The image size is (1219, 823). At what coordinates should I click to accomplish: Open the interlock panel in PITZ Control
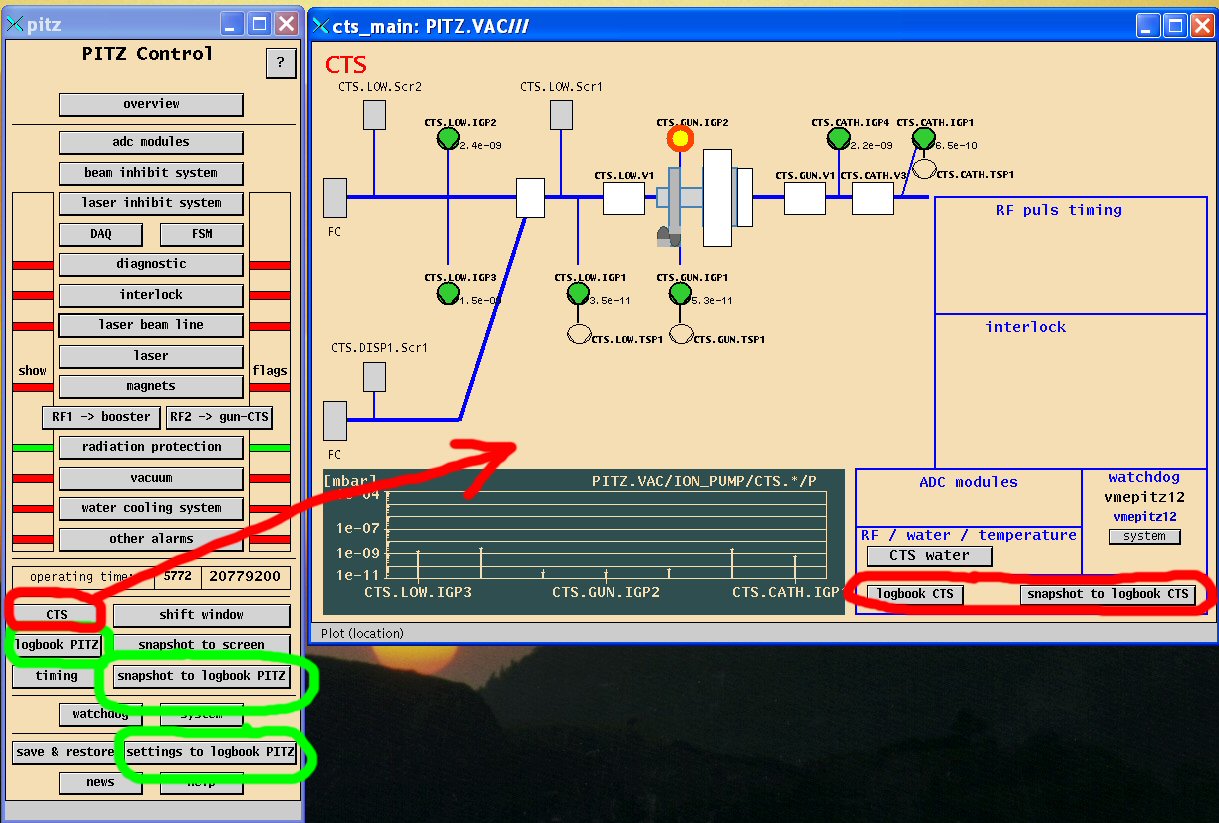(x=151, y=295)
